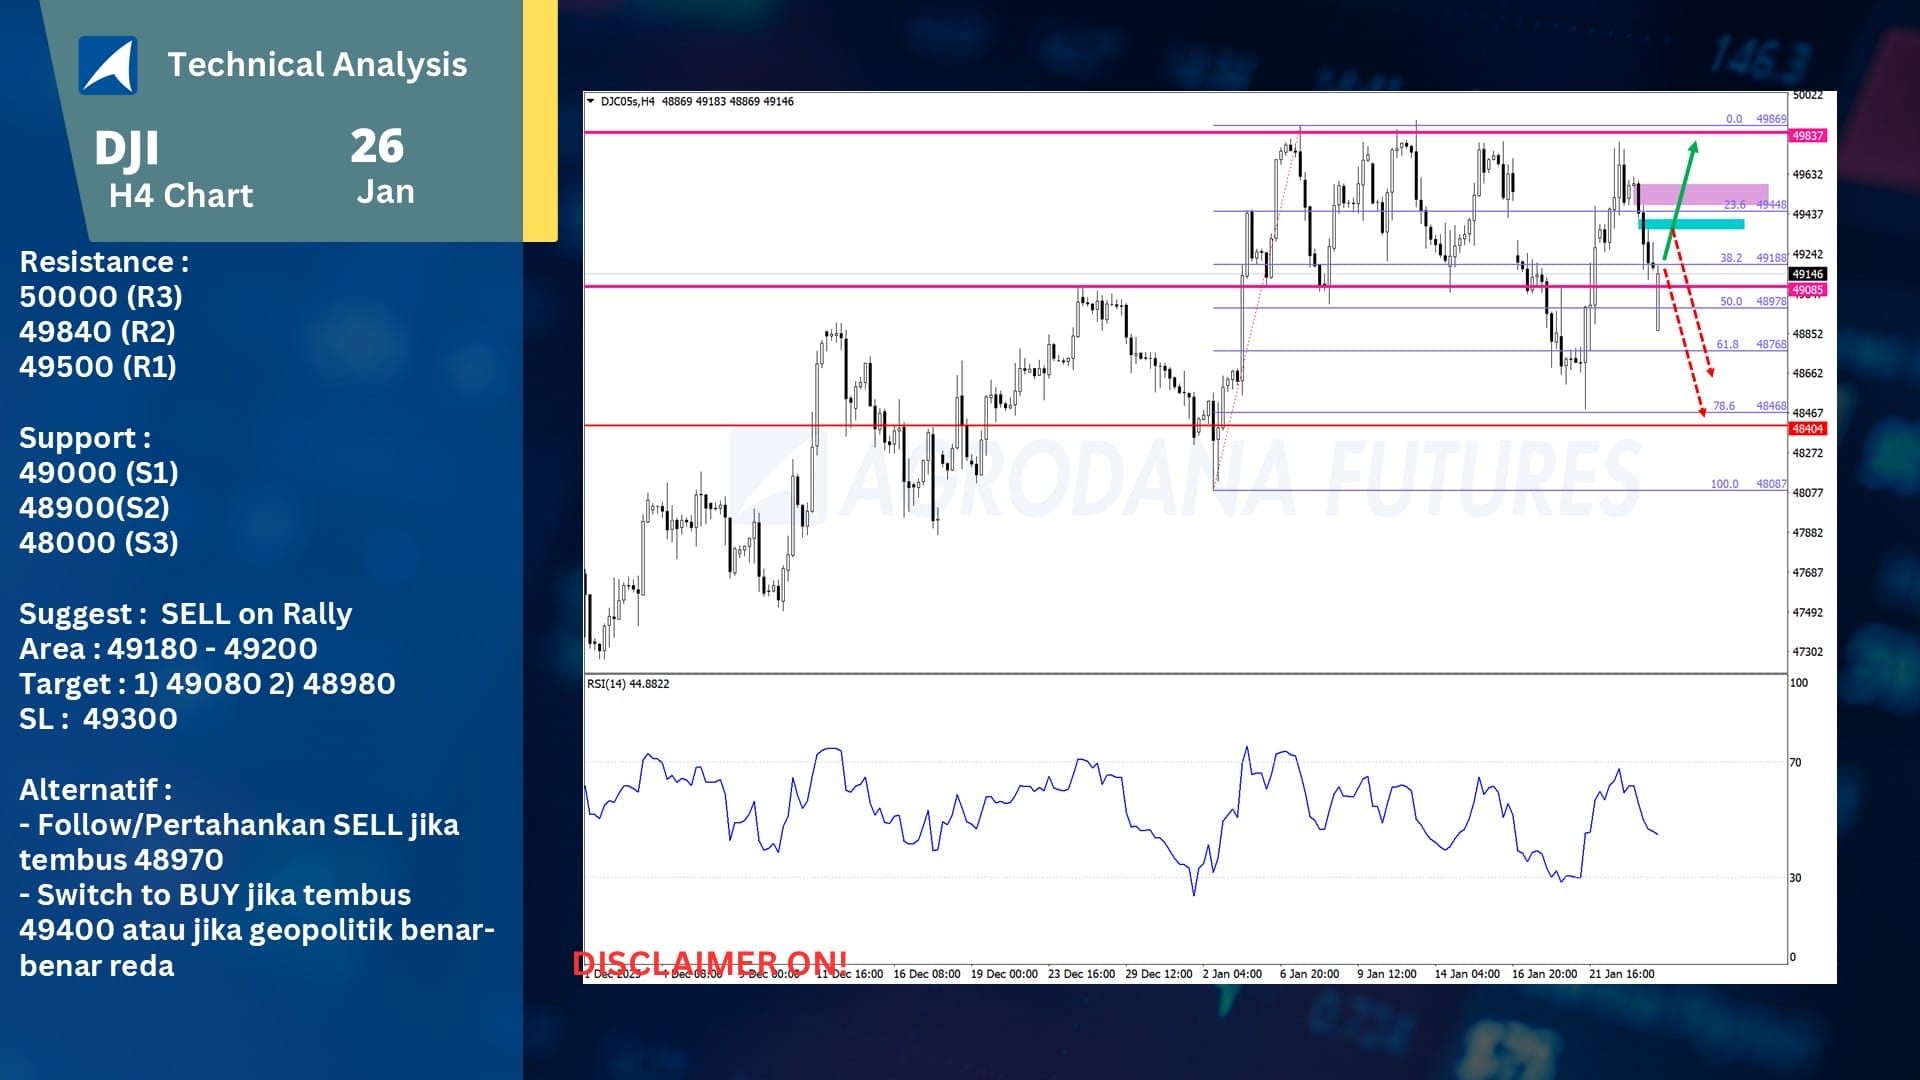Click the black 49146 current price tag

tap(1807, 274)
